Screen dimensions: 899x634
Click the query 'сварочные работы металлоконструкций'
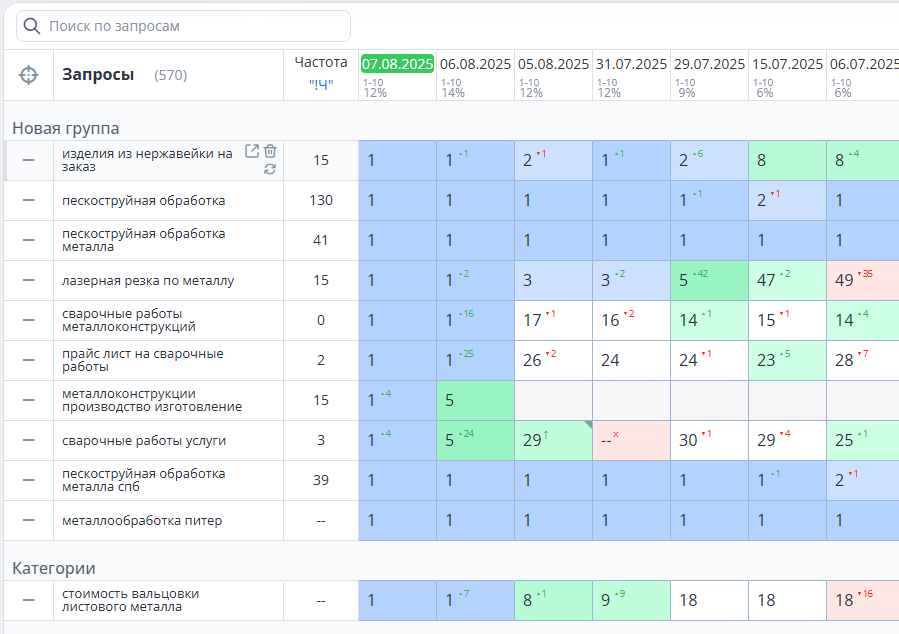point(129,320)
